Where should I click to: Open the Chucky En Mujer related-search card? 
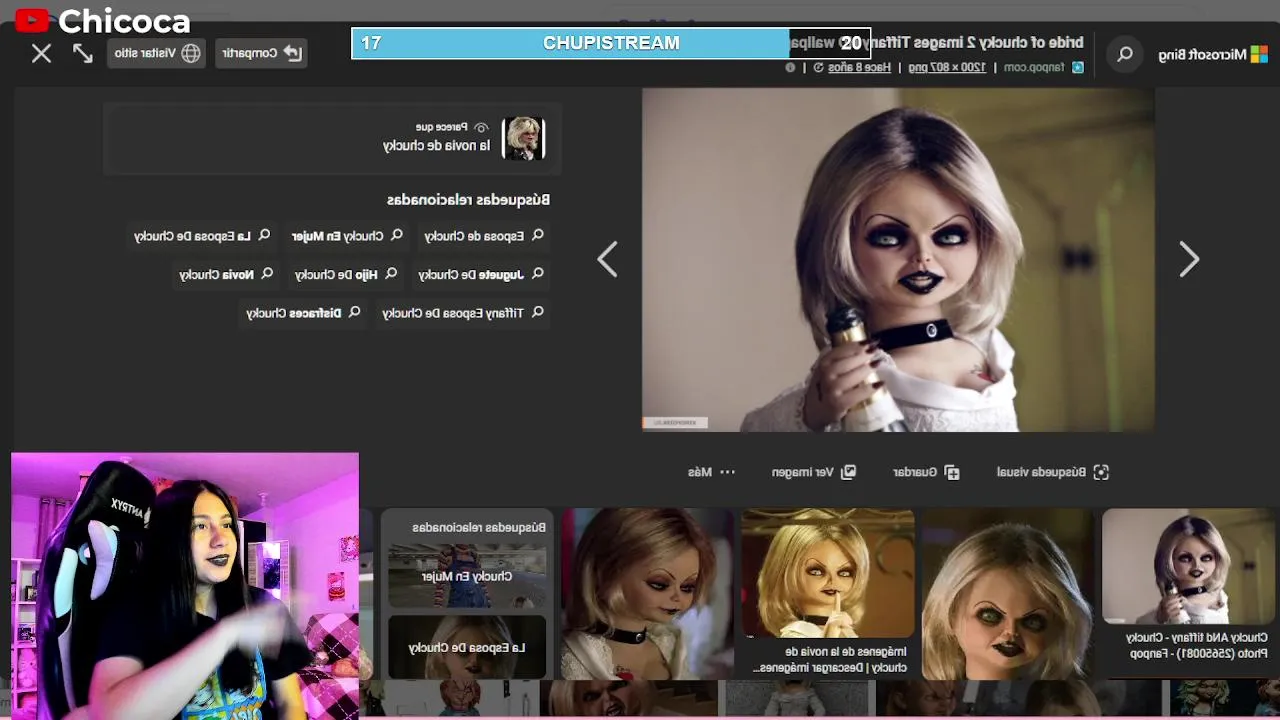[x=466, y=577]
